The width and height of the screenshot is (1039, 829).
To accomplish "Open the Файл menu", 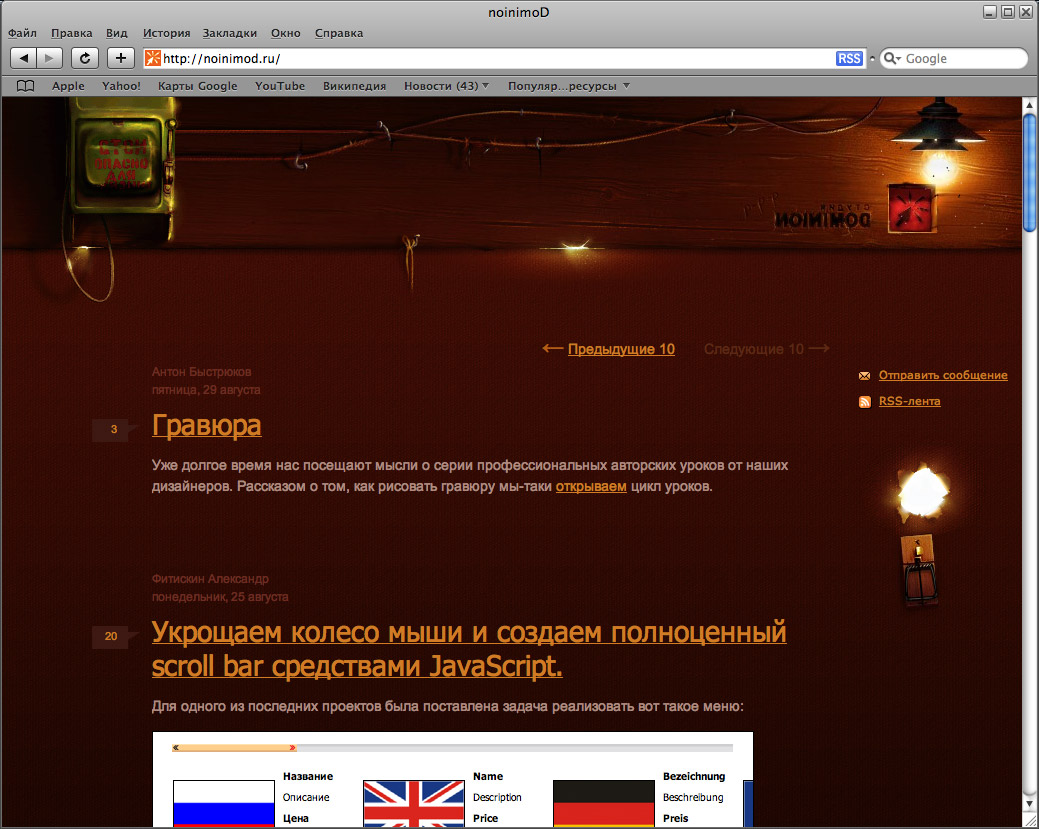I will [23, 33].
